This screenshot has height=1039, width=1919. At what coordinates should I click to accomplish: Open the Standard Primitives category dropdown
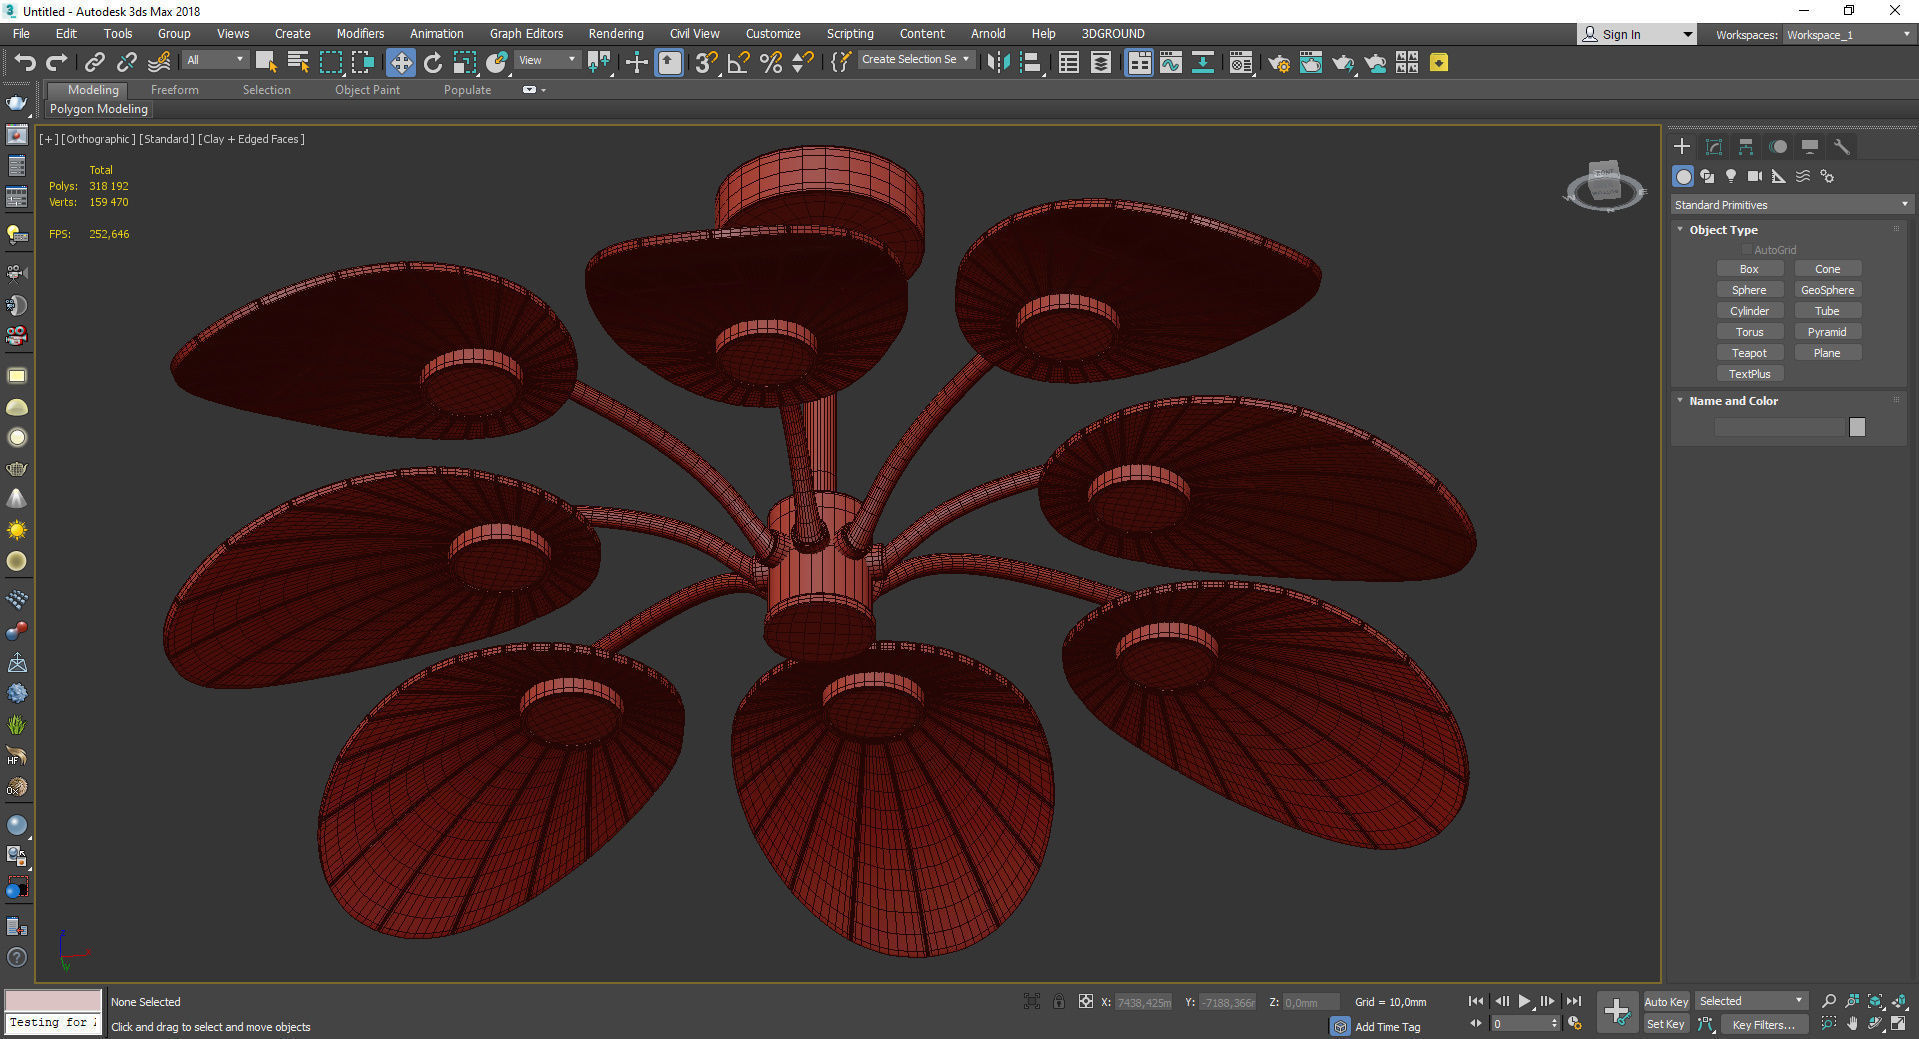tap(1791, 205)
